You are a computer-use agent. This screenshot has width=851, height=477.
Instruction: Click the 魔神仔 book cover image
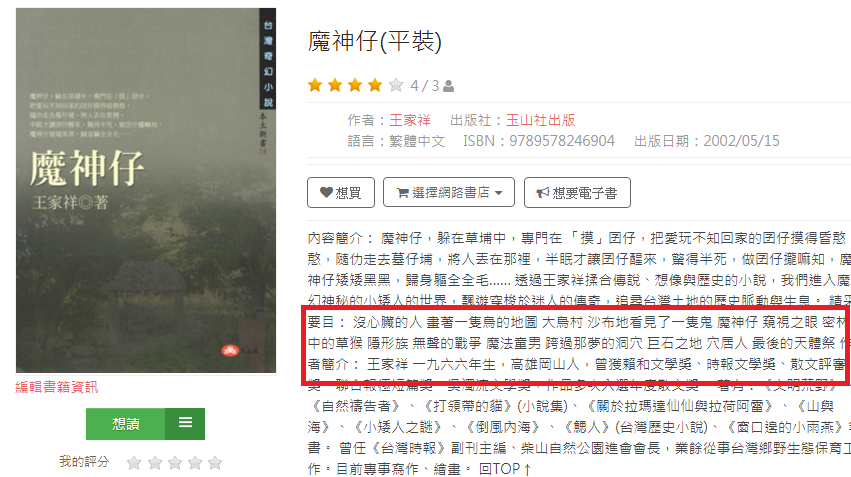point(145,190)
